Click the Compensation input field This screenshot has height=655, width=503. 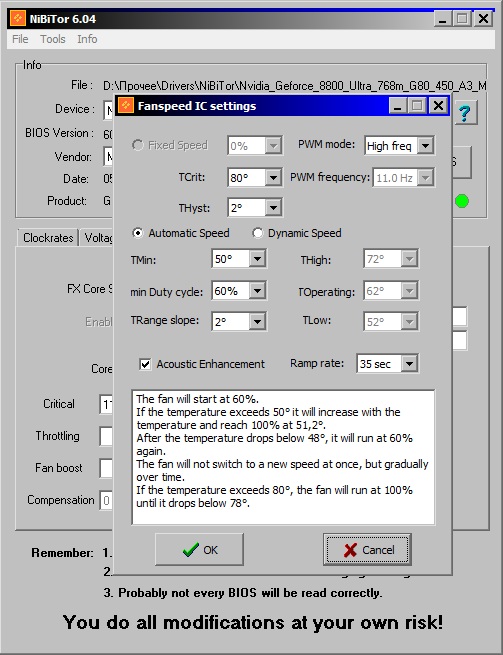(107, 500)
